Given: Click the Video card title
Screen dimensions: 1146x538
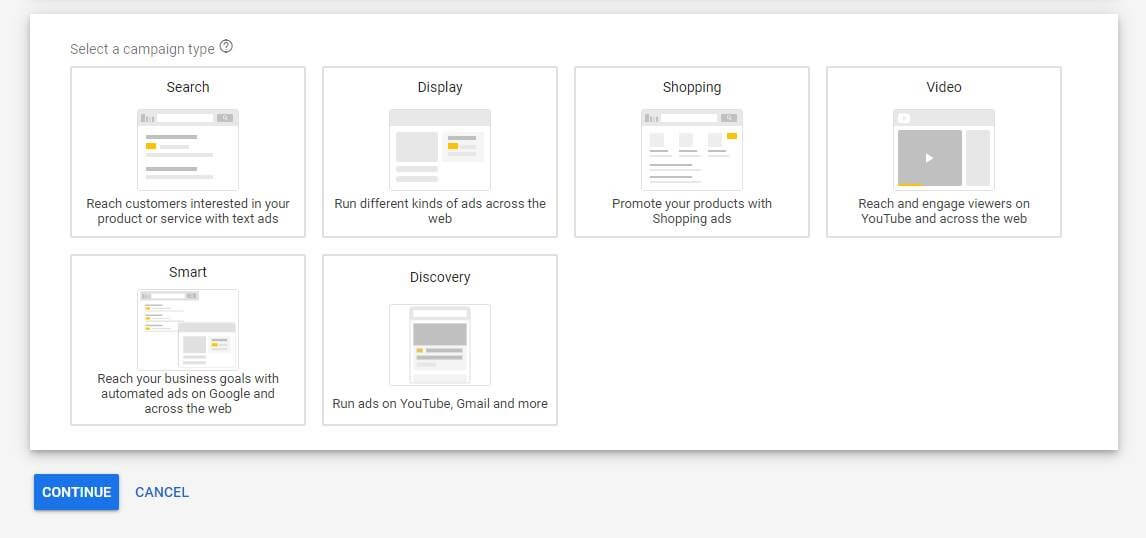Looking at the screenshot, I should point(944,87).
